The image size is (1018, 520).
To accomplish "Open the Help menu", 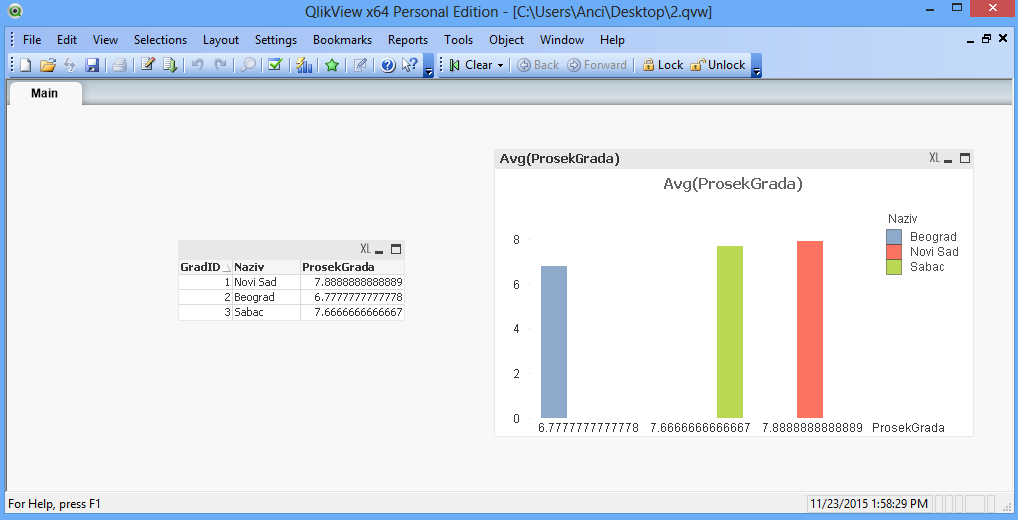I will tap(612, 40).
